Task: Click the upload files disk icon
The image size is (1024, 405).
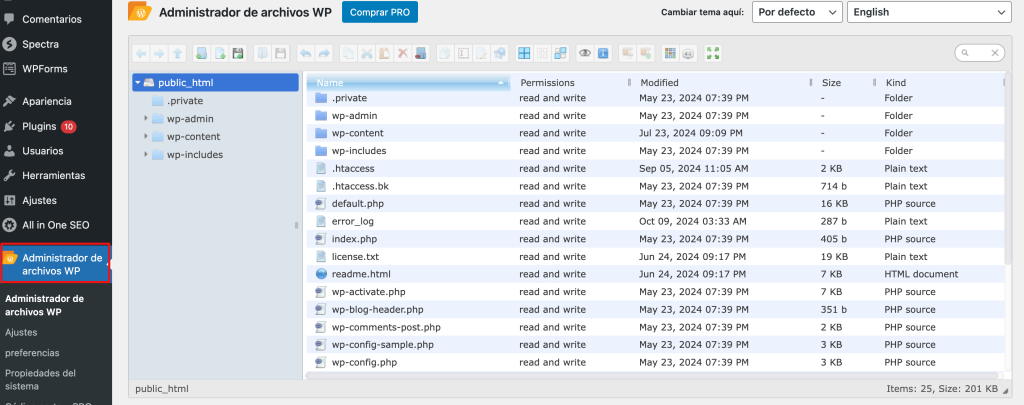Action: coord(238,53)
